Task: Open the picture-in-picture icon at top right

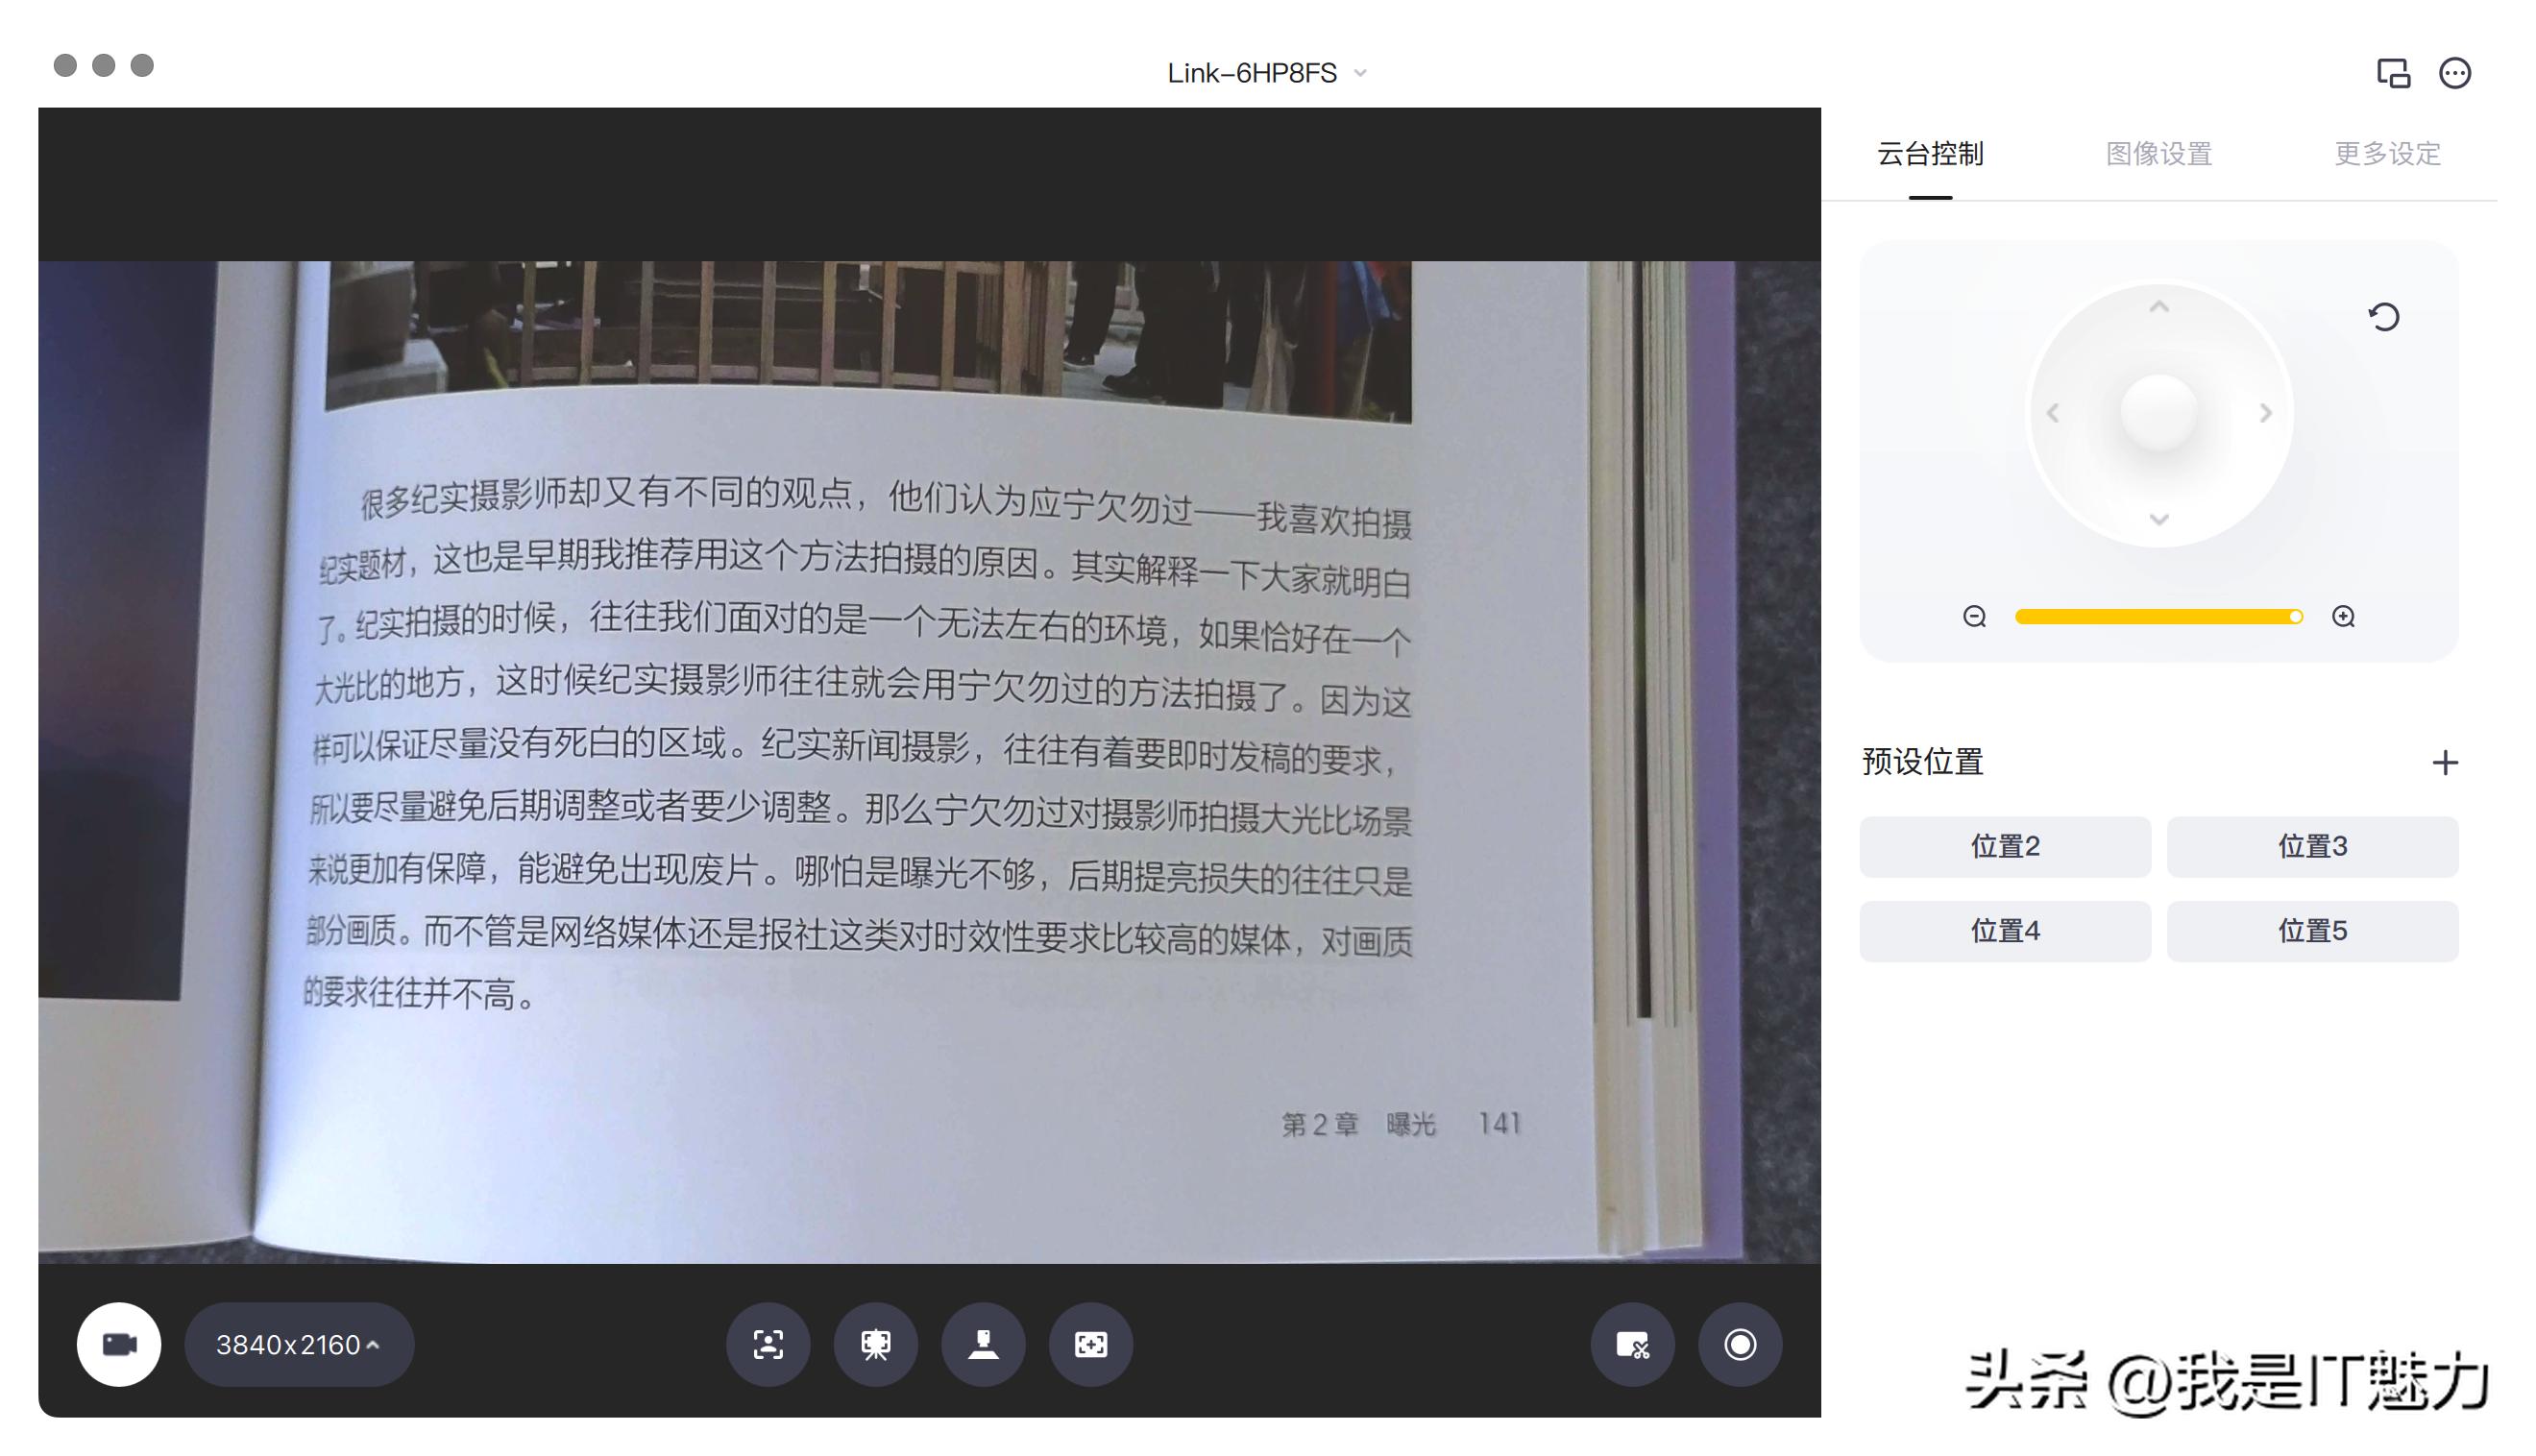Action: (x=2392, y=72)
